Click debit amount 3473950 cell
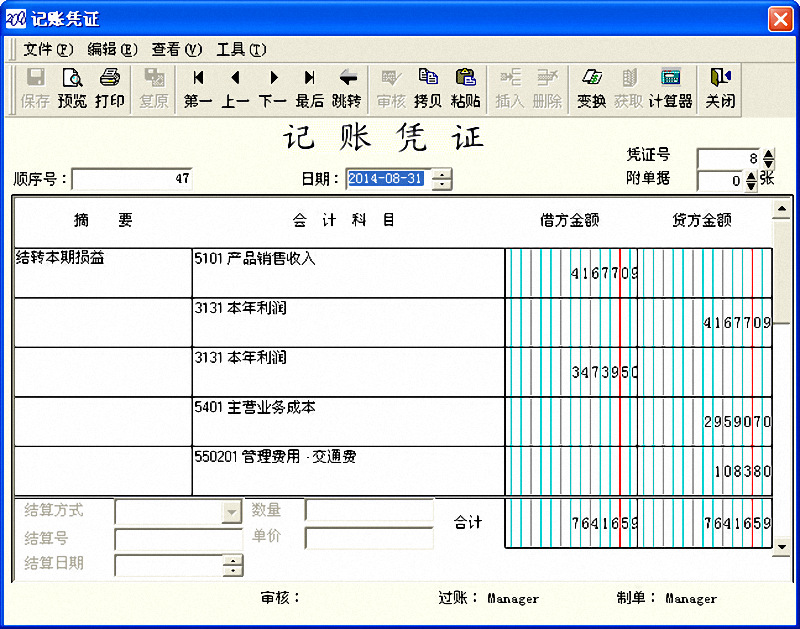The width and height of the screenshot is (800, 629). point(571,372)
